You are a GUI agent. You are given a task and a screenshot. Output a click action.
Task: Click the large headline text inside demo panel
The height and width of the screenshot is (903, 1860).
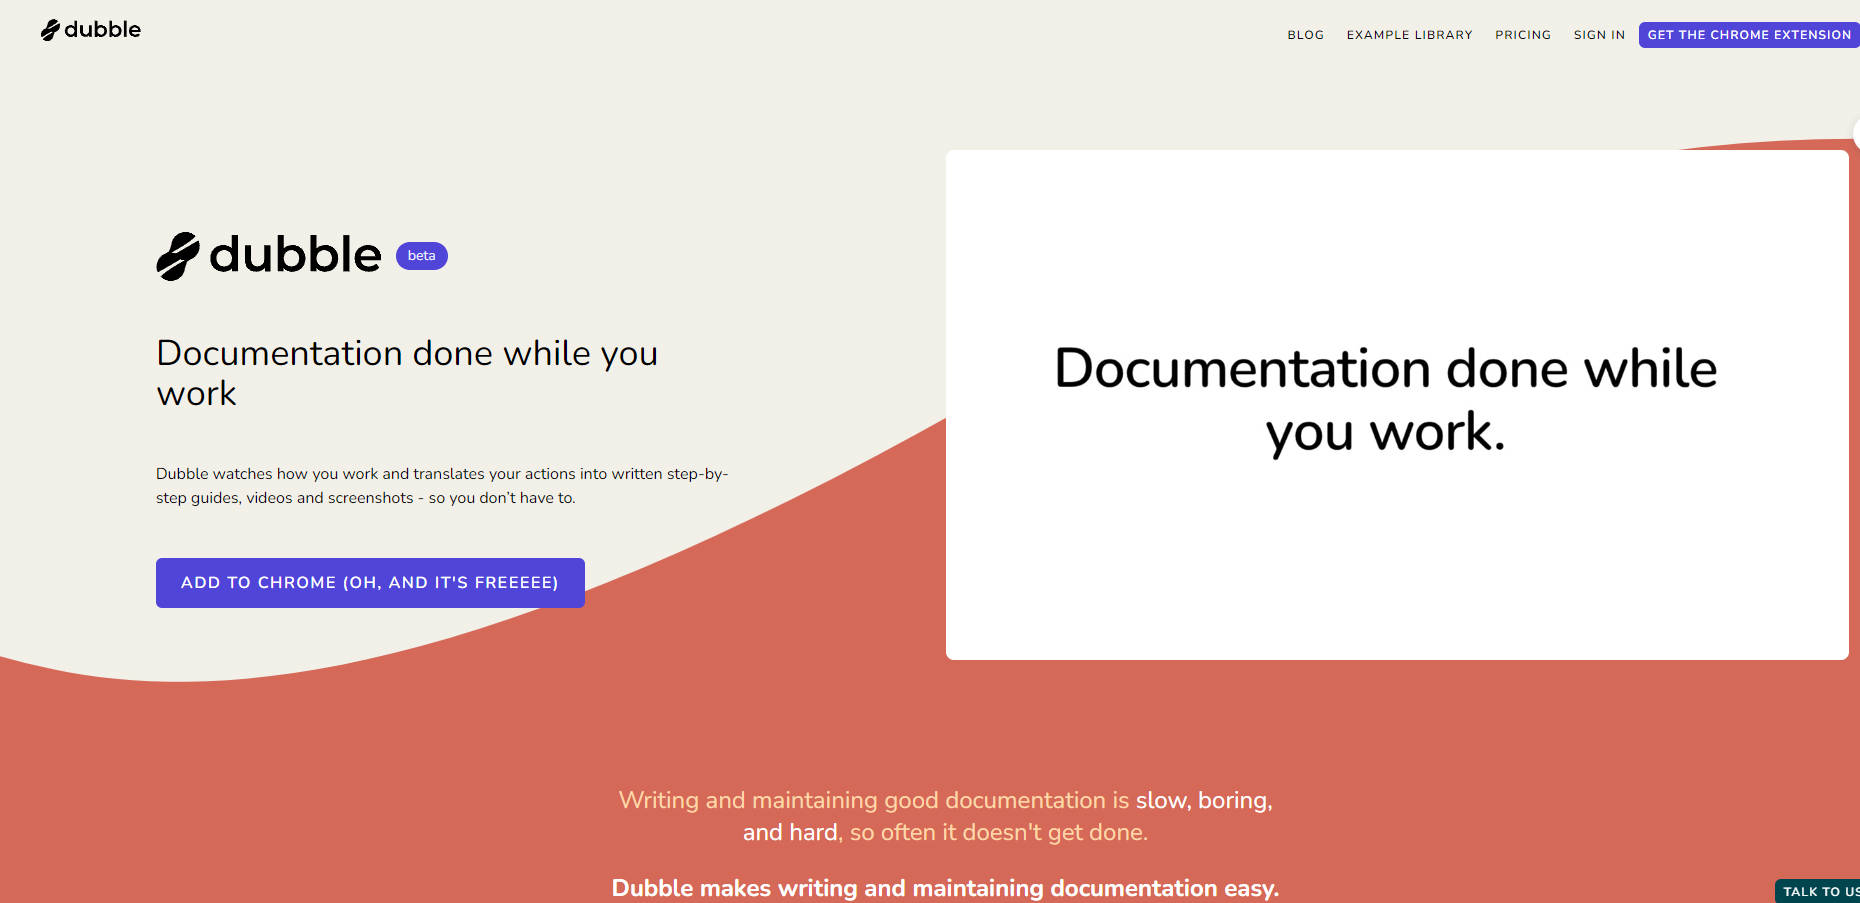pyautogui.click(x=1385, y=400)
